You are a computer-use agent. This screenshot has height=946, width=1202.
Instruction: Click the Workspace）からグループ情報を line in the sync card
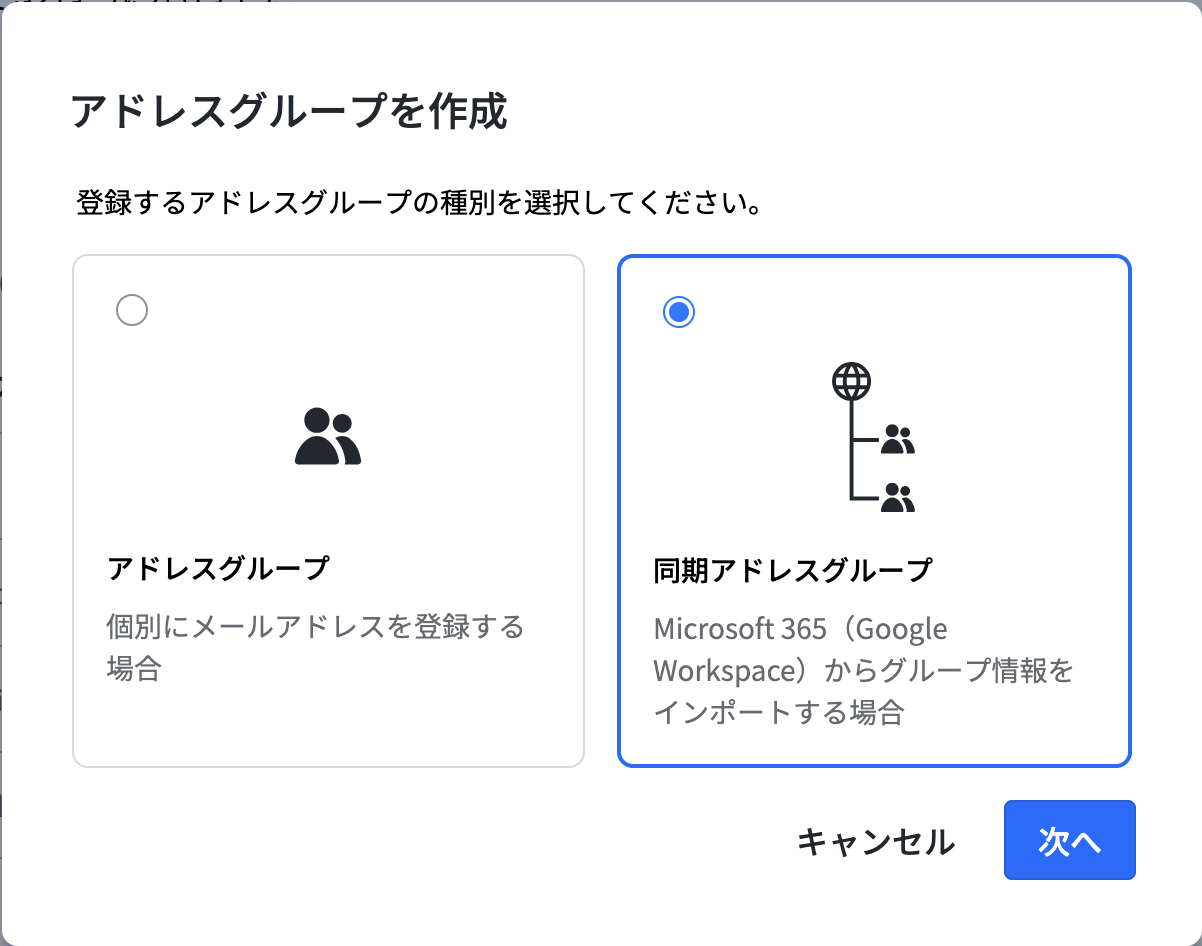(863, 670)
